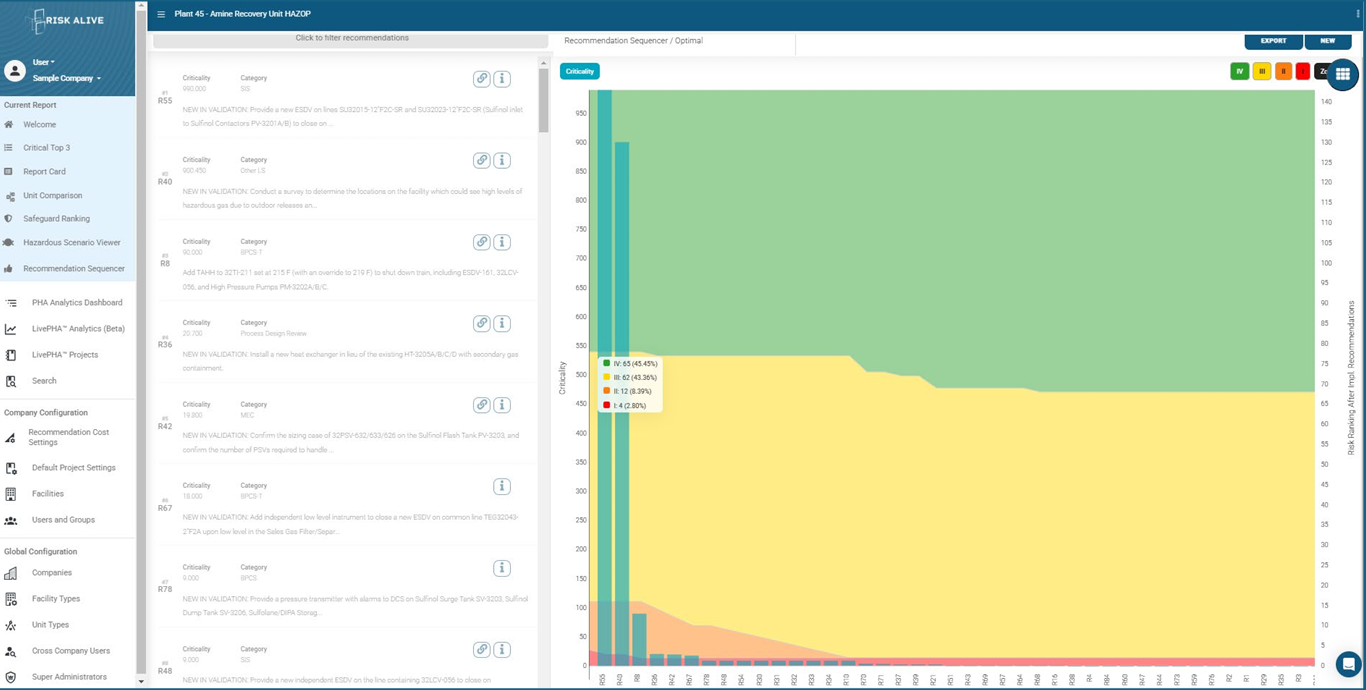Viewport: 1366px width, 690px height.
Task: Open the link icon for recommendation R48
Action: pos(481,649)
